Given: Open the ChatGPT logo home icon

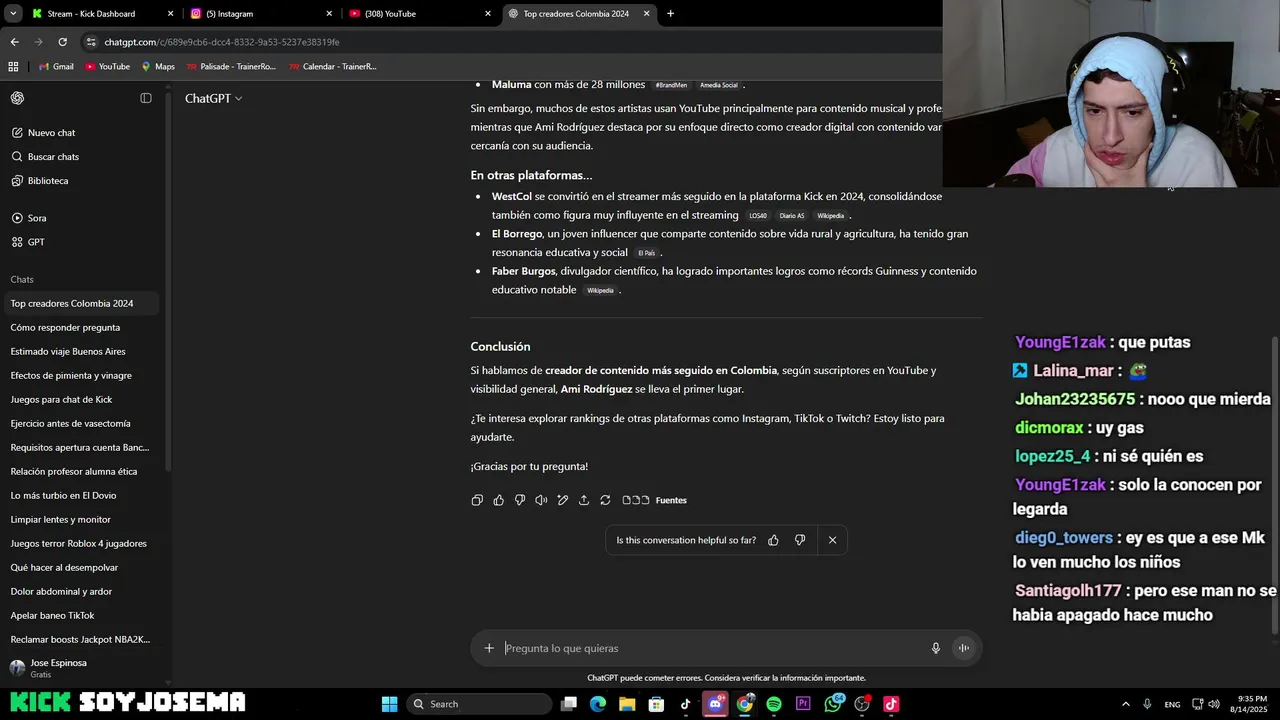Looking at the screenshot, I should coord(18,98).
